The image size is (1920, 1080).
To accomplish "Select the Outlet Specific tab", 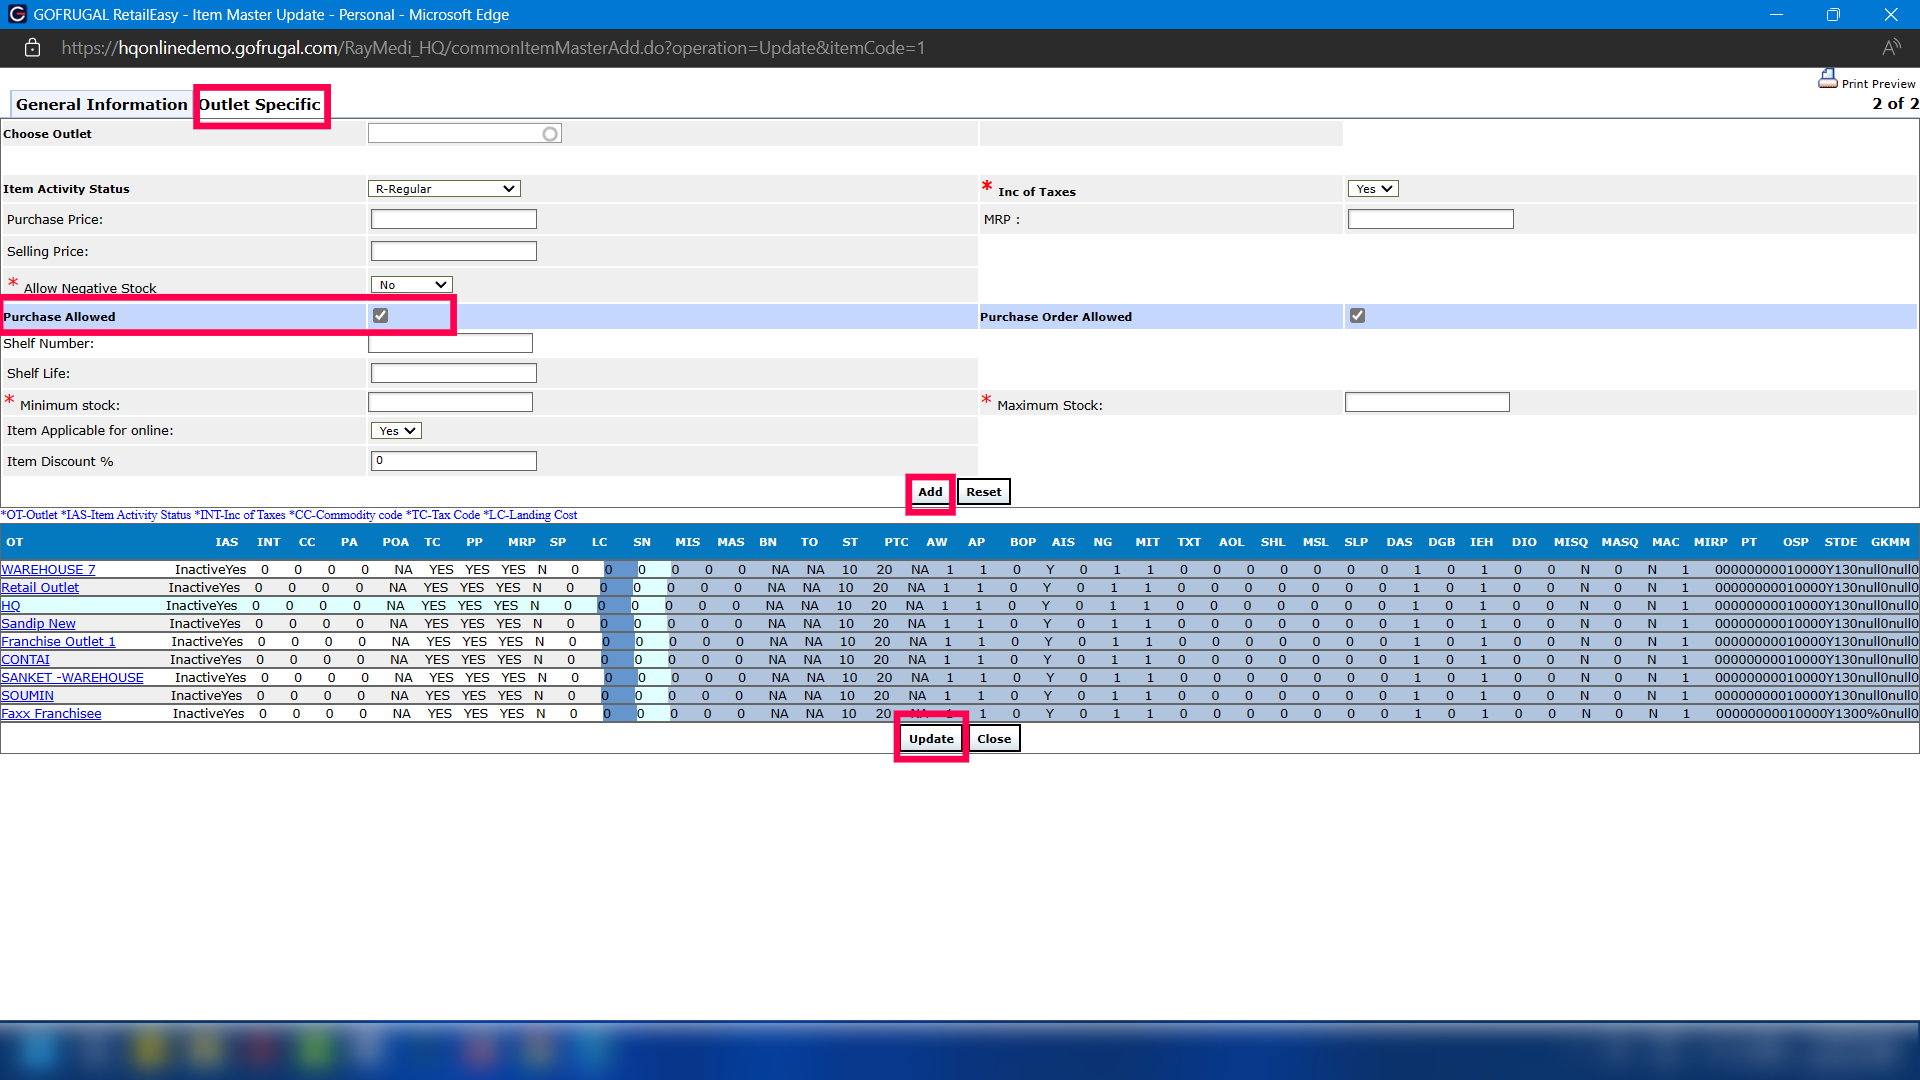I will point(260,105).
